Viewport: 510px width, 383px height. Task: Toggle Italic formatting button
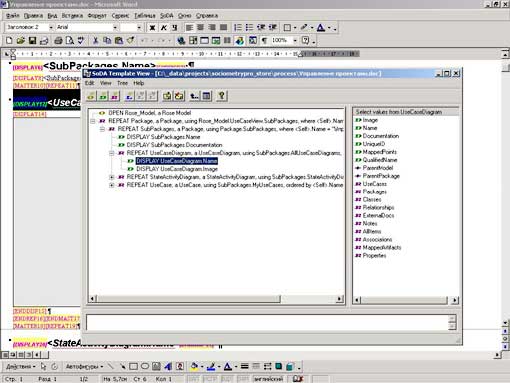pyautogui.click(x=164, y=27)
